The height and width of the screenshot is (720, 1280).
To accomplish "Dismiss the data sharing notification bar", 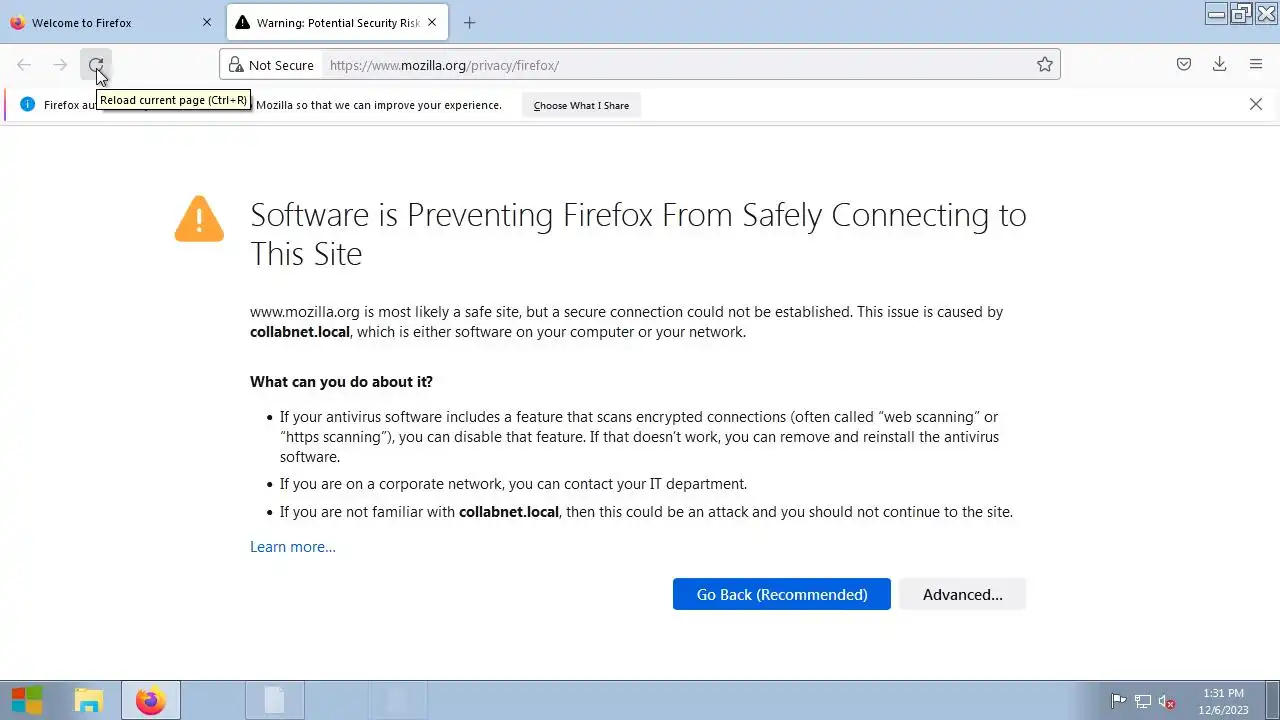I will pyautogui.click(x=1256, y=104).
